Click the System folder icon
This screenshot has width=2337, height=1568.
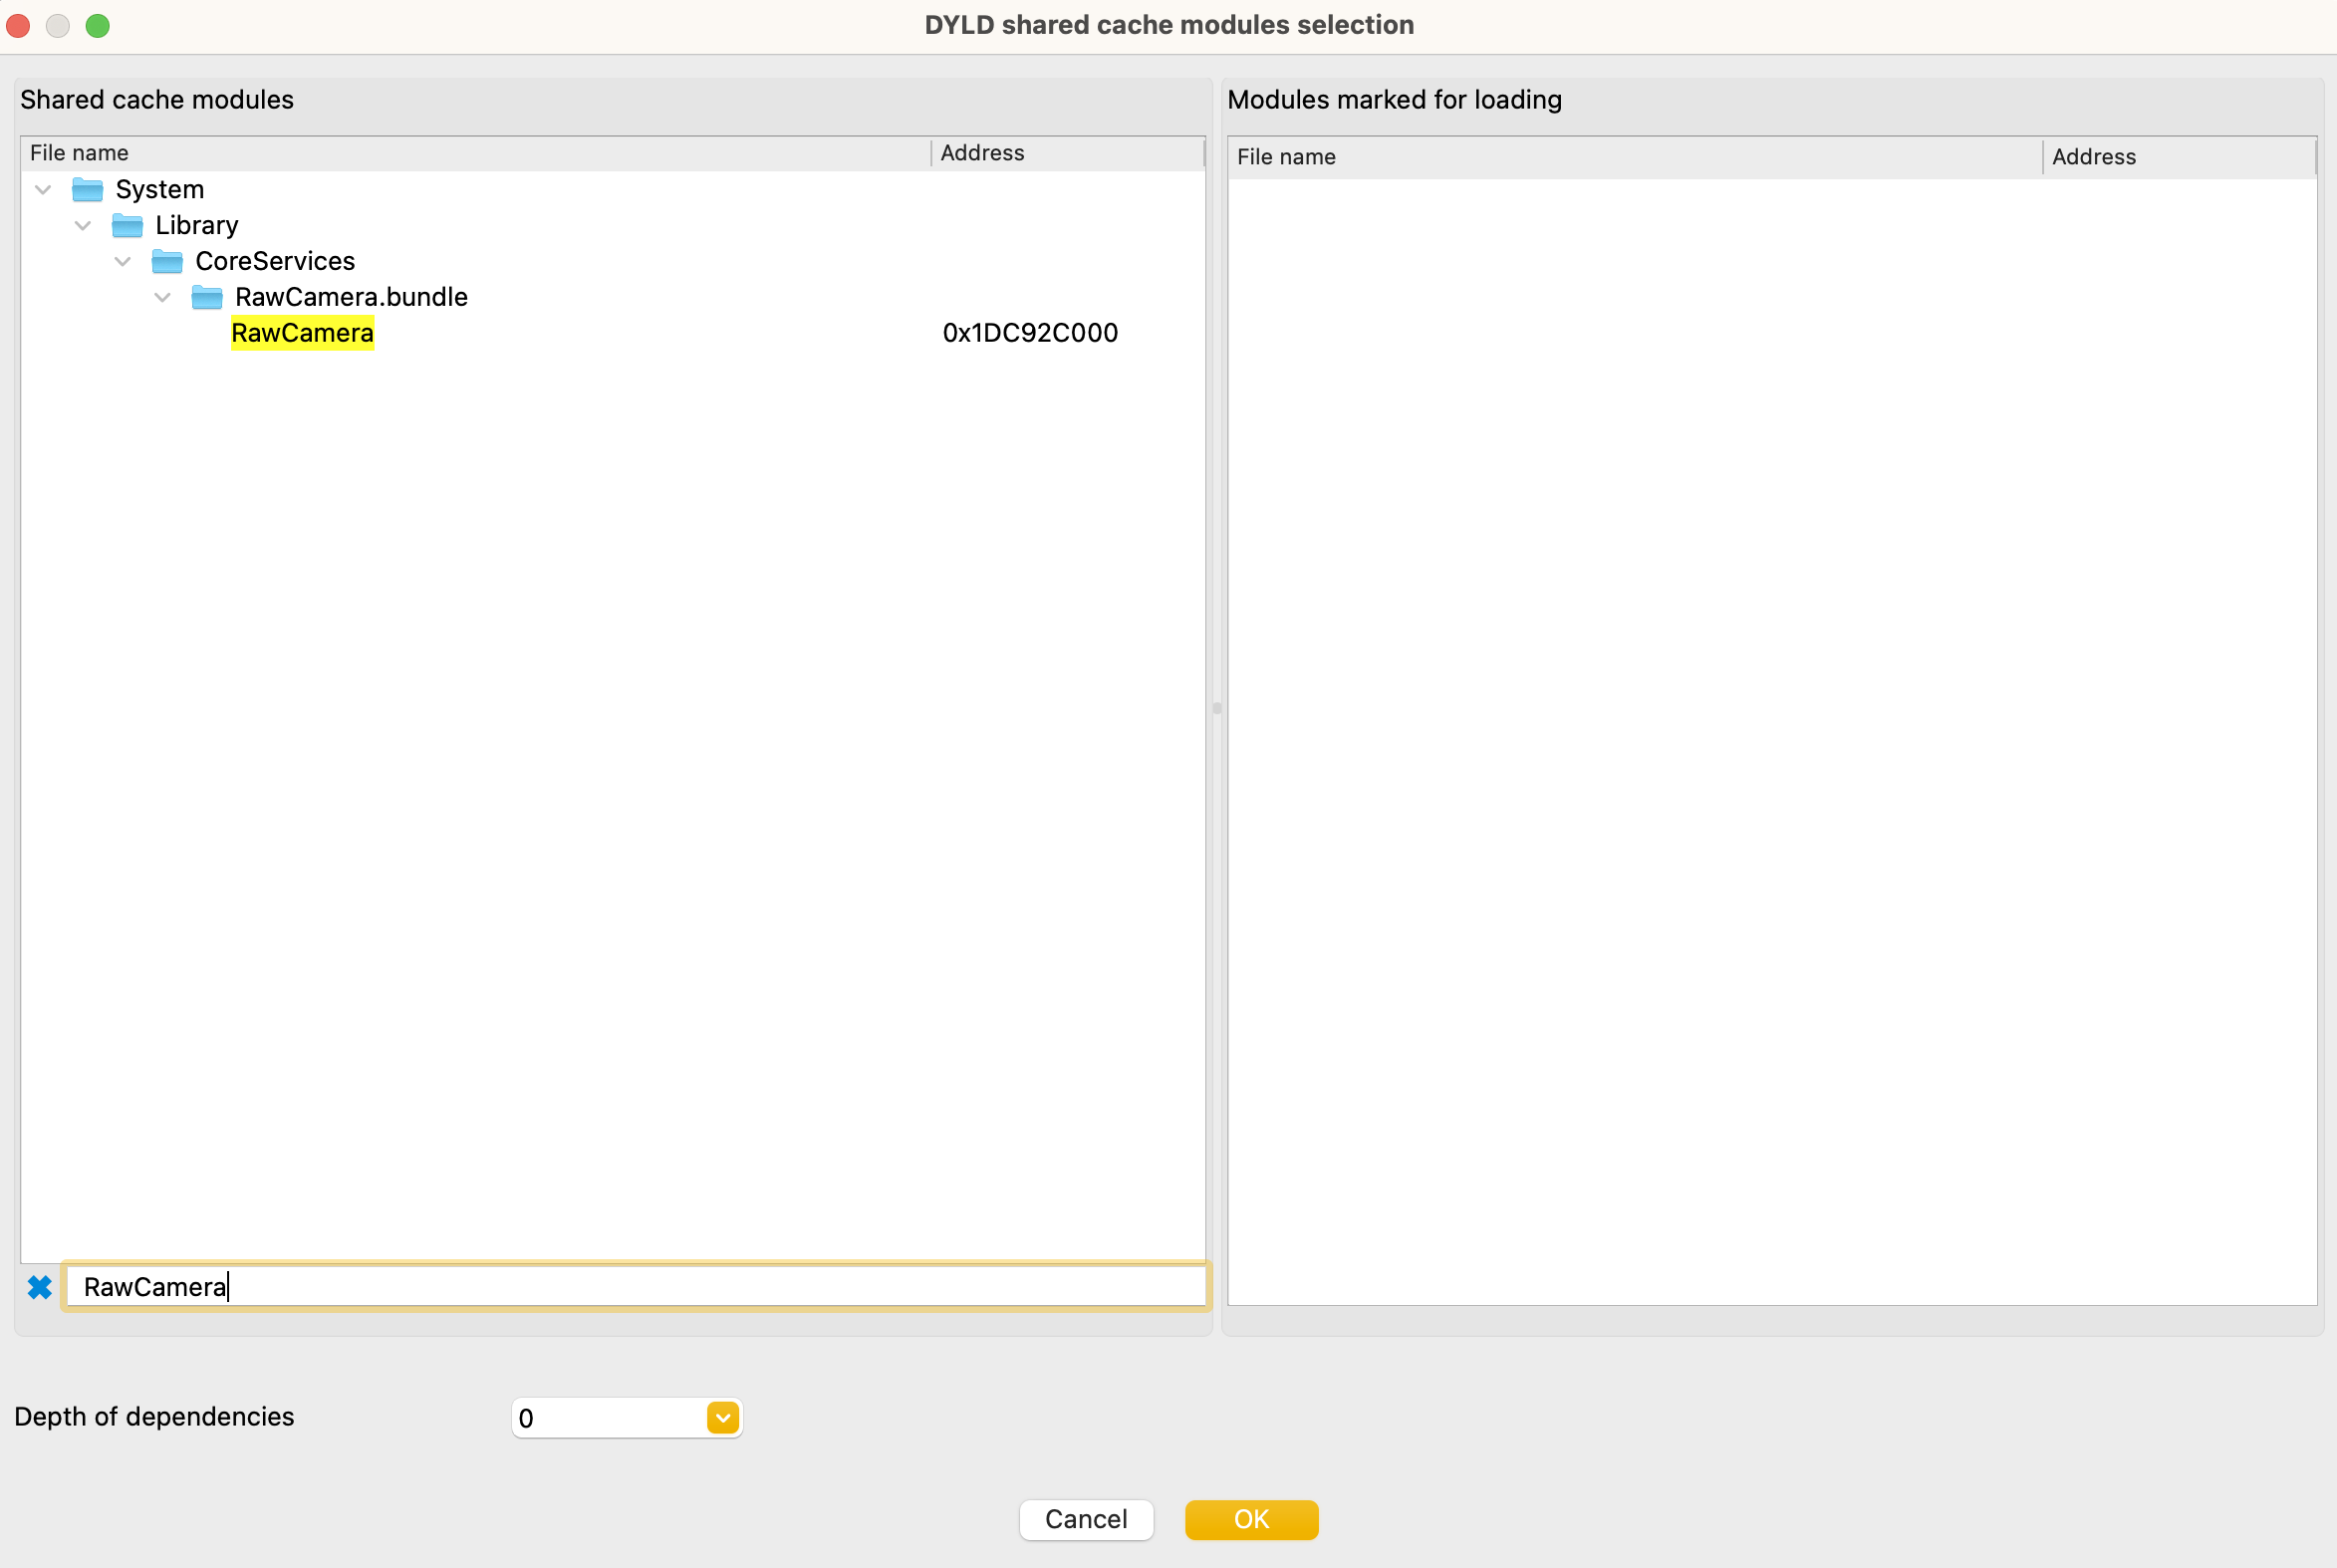pyautogui.click(x=88, y=189)
